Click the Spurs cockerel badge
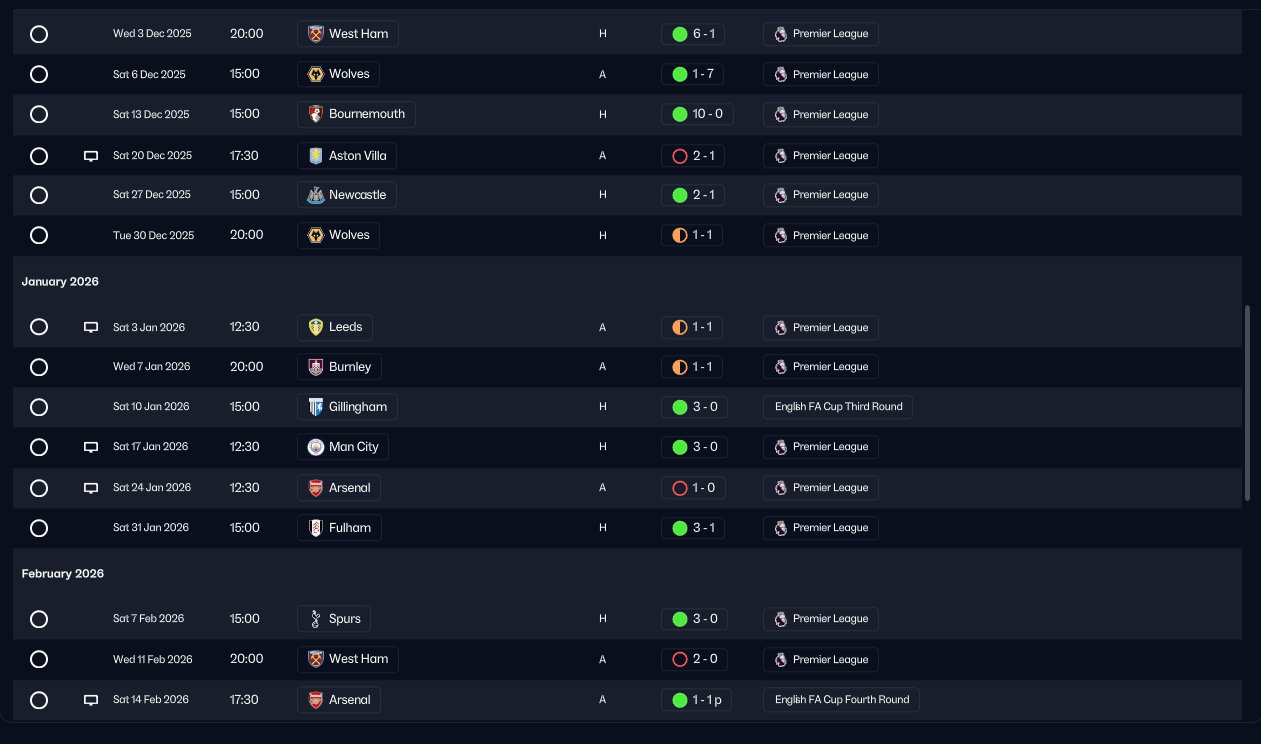Screen dimensions: 1261x744 316,619
